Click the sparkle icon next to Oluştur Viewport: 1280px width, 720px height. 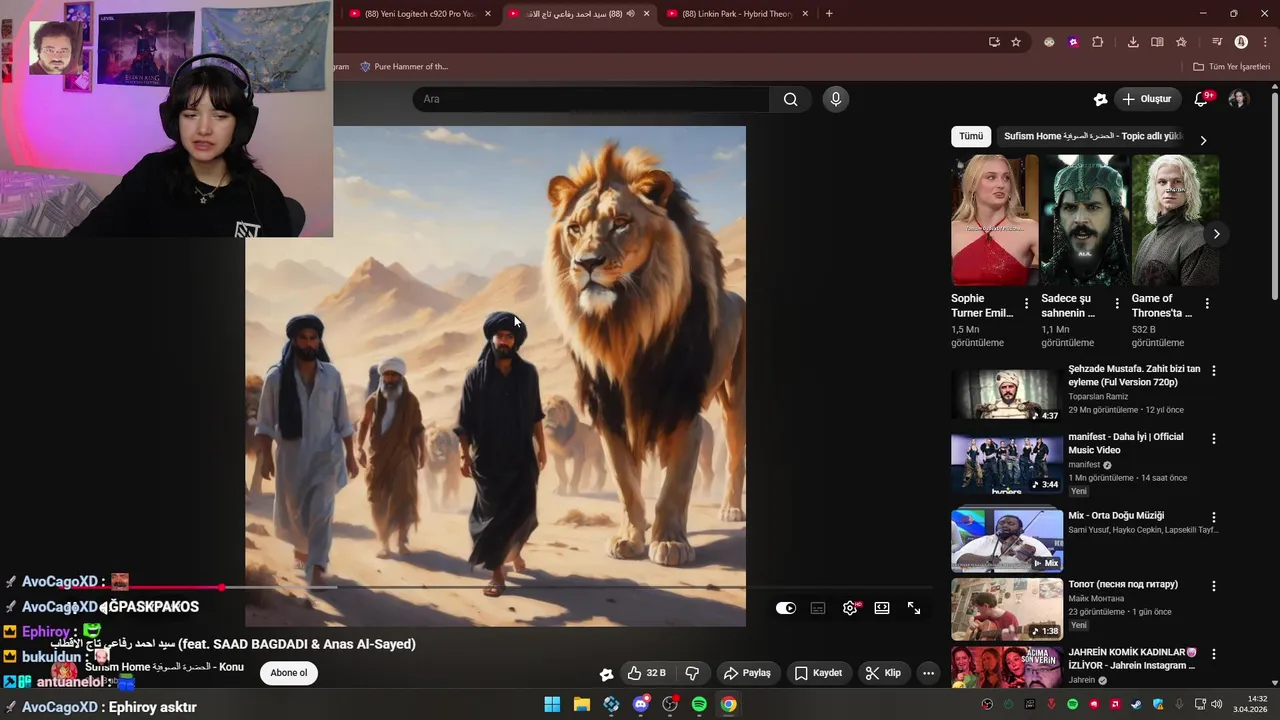point(1100,99)
